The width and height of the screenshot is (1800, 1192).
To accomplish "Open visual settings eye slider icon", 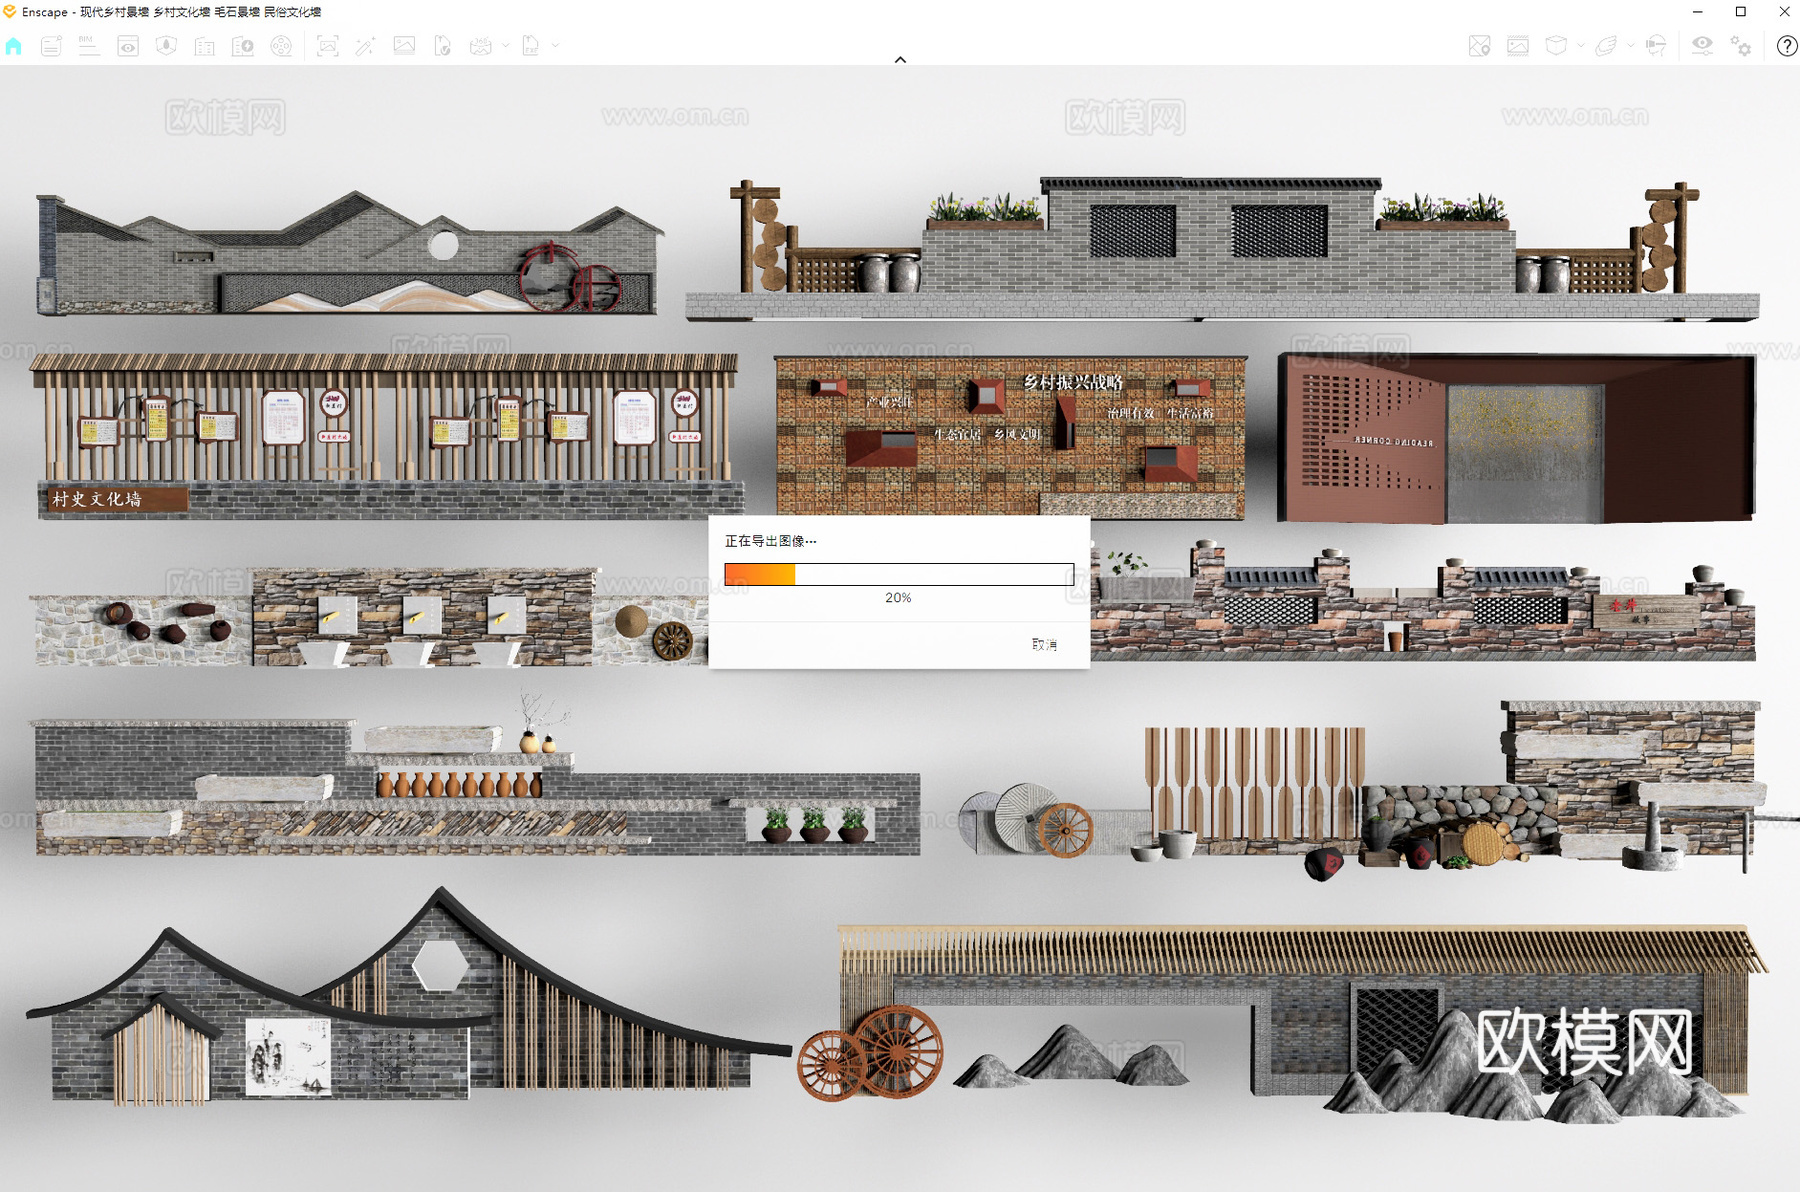I will [x=1702, y=46].
